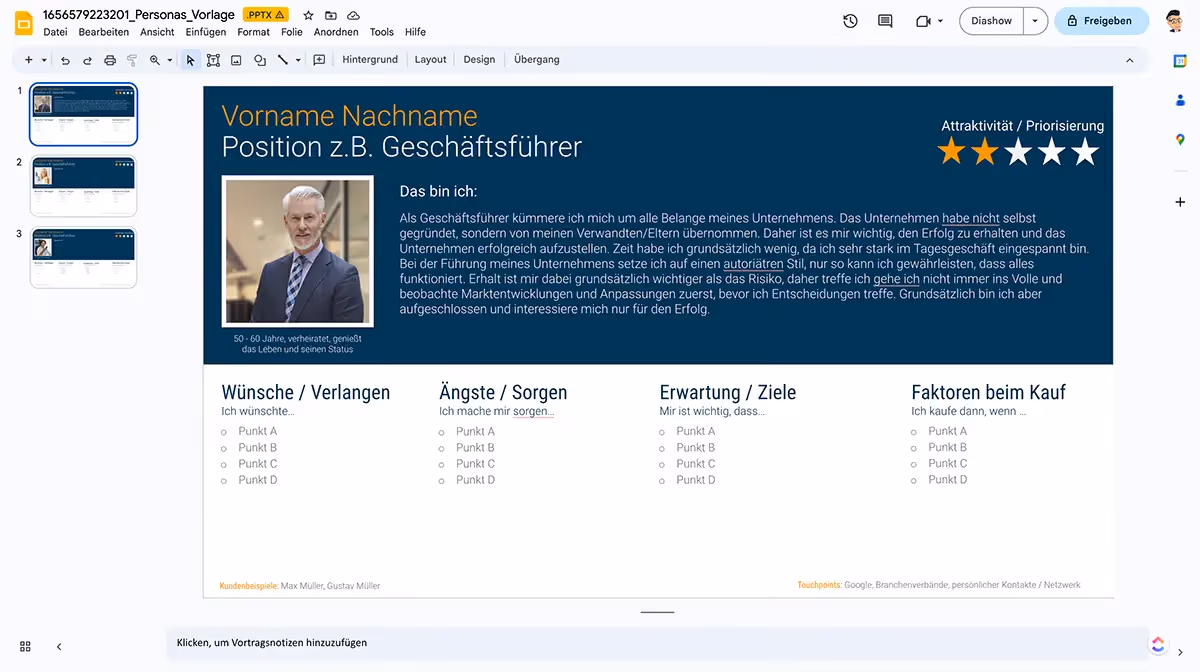Open the Anordnen menu
The height and width of the screenshot is (672, 1200).
(336, 31)
